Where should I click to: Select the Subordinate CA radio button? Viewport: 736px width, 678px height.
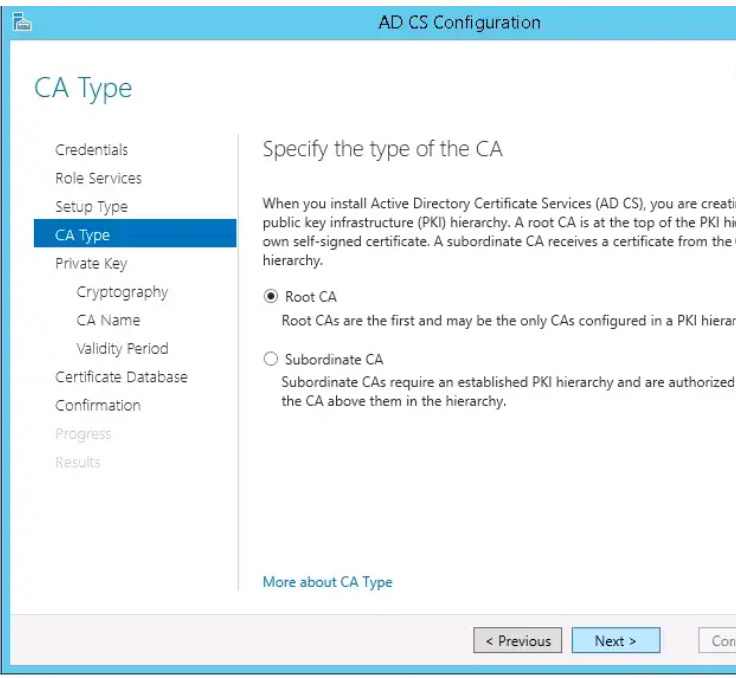click(271, 359)
